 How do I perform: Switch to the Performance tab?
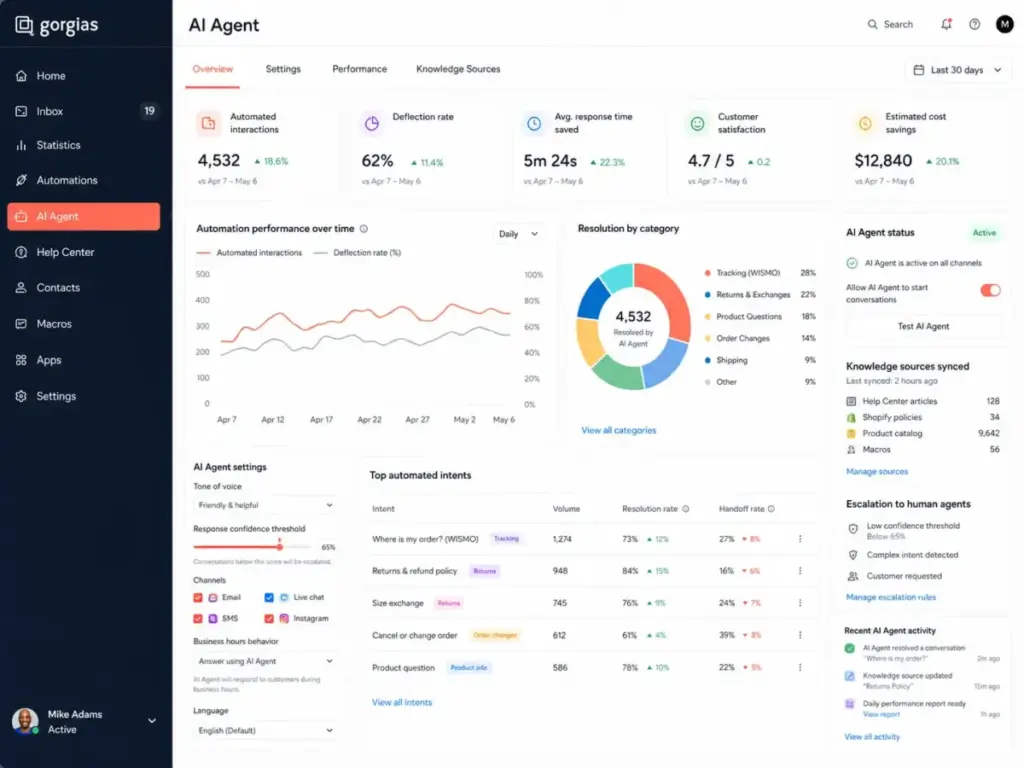coord(359,69)
